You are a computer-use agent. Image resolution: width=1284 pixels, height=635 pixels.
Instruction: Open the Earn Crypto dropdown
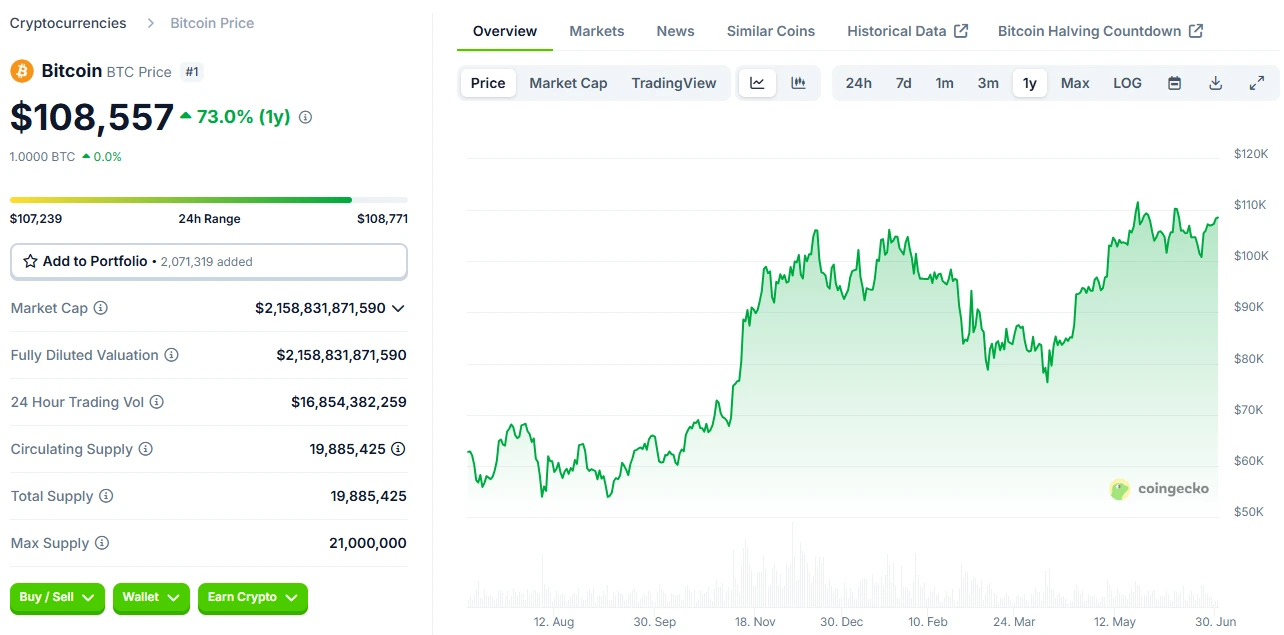pos(252,598)
